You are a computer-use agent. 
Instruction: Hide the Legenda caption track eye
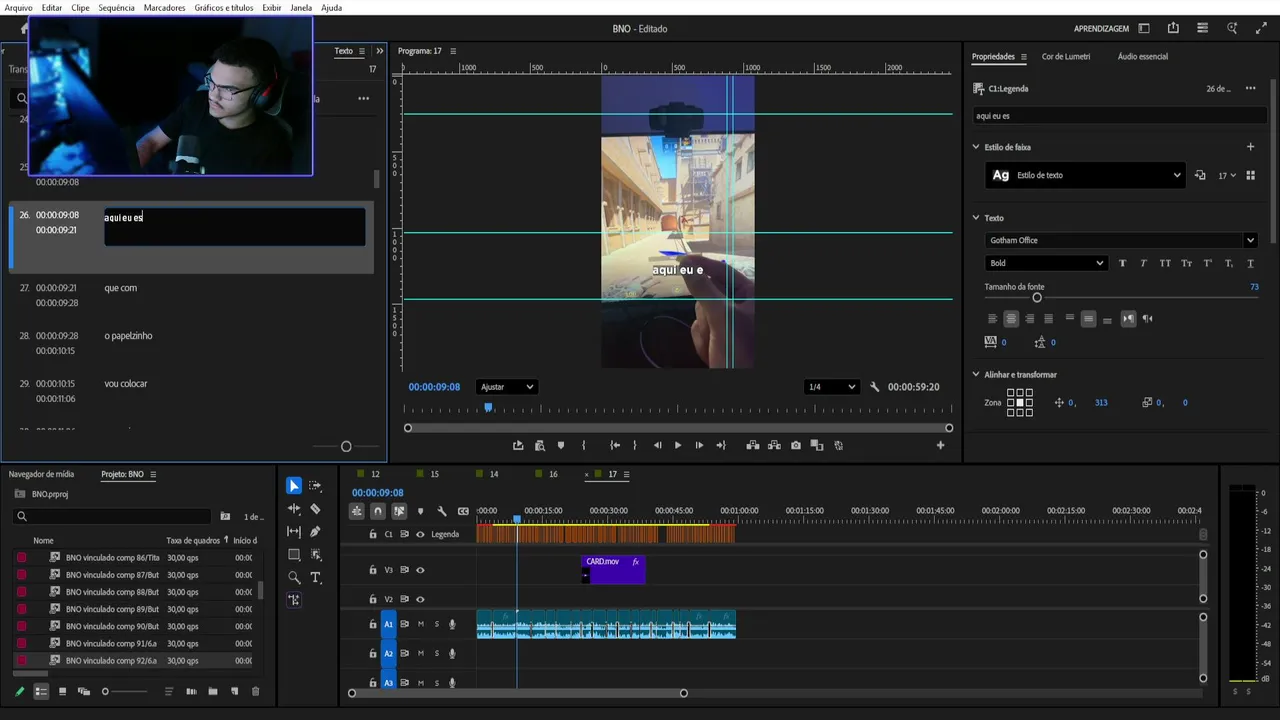coord(420,534)
